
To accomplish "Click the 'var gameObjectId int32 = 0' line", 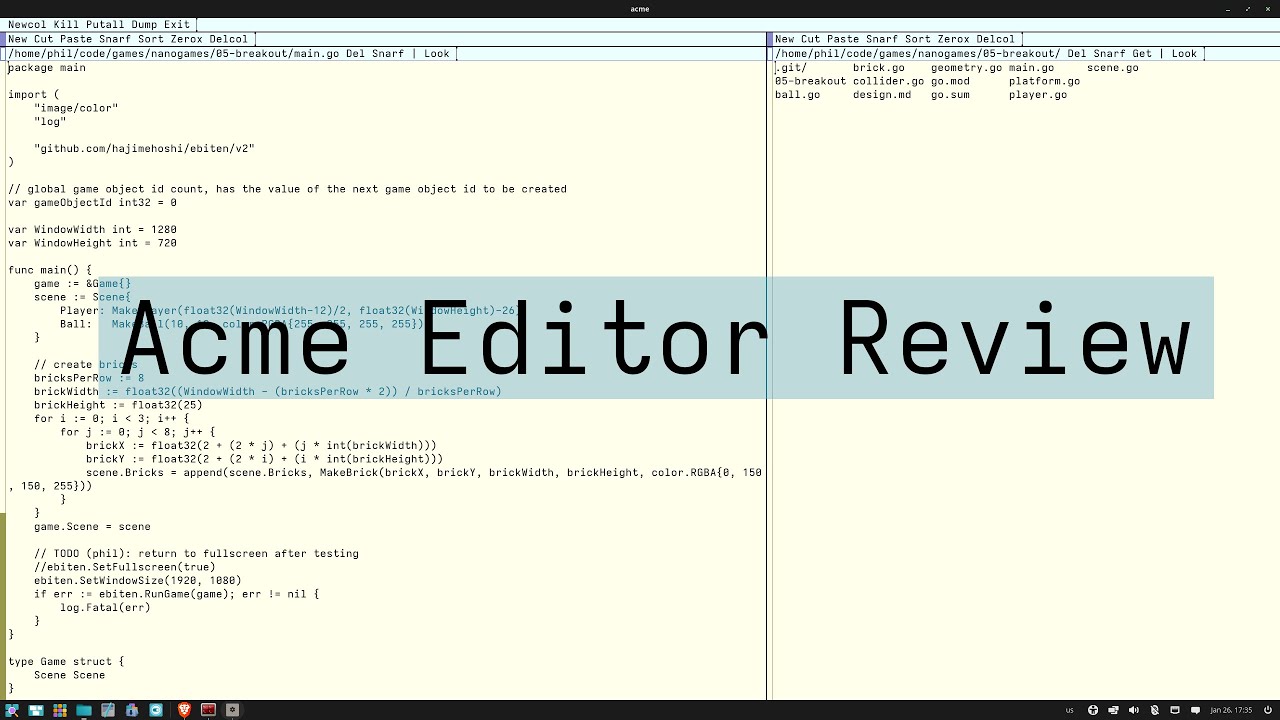I will pos(92,202).
